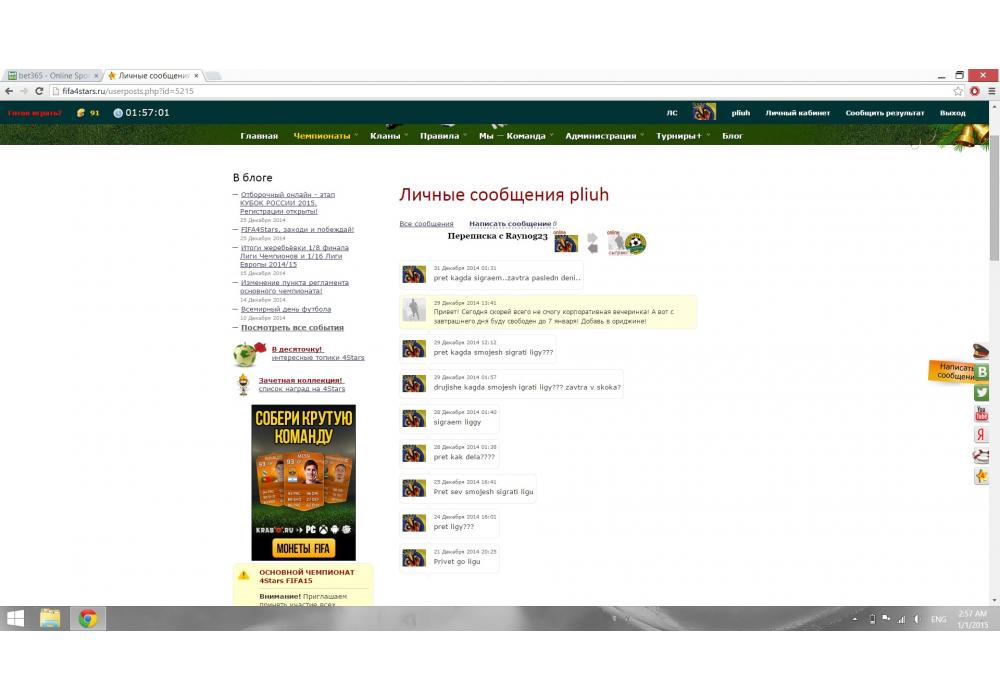Open the VK social sidebar icon
Viewport: 1000px width, 700px height.
[982, 372]
